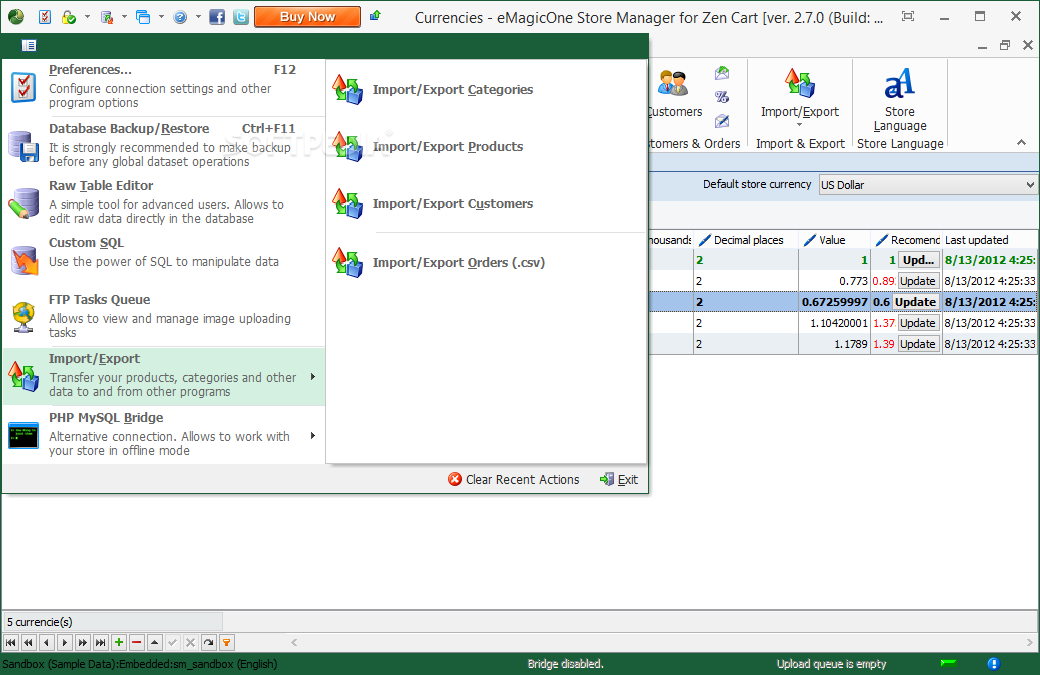The height and width of the screenshot is (675, 1040).
Task: Go to last record navigation button
Action: [x=100, y=643]
